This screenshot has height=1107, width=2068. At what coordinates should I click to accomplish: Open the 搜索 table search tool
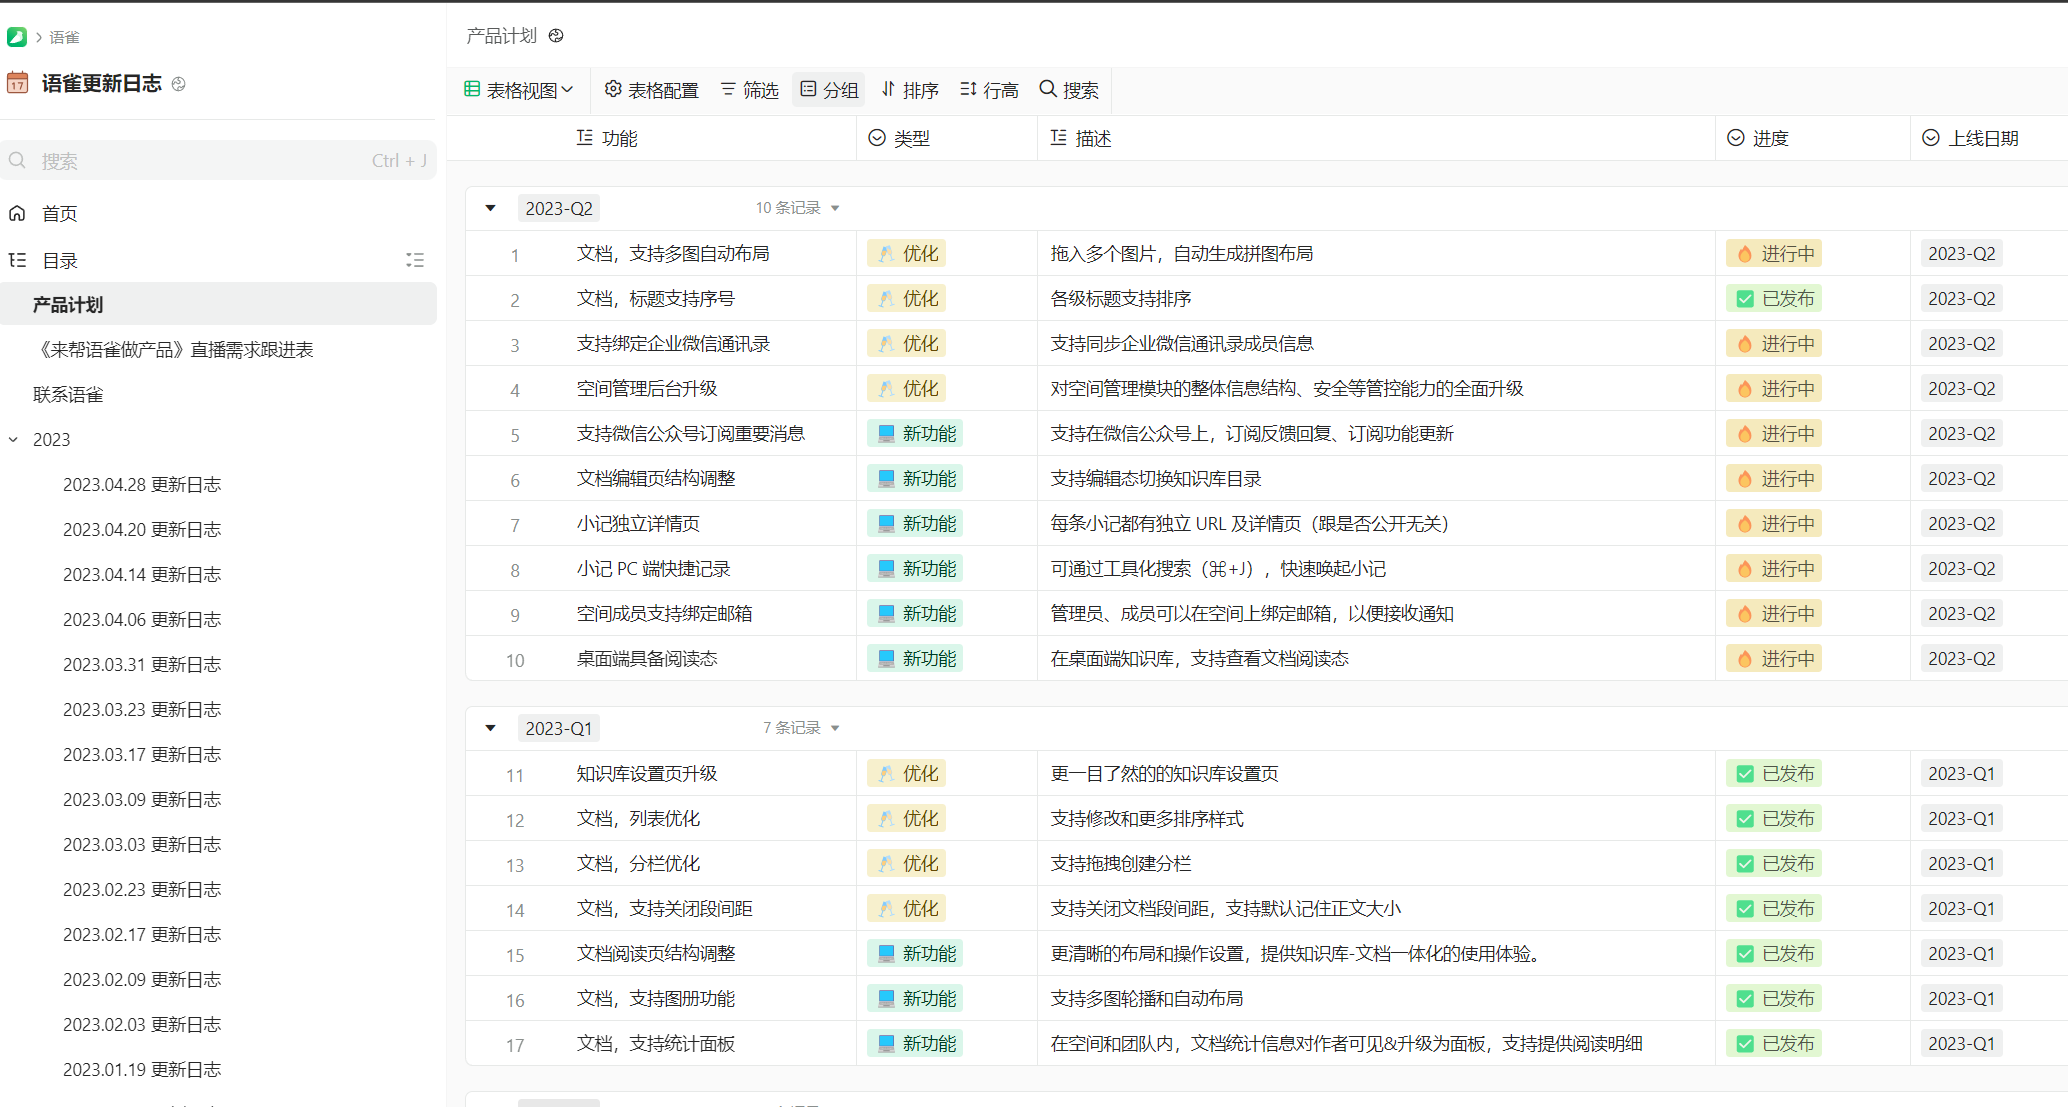coord(1069,90)
